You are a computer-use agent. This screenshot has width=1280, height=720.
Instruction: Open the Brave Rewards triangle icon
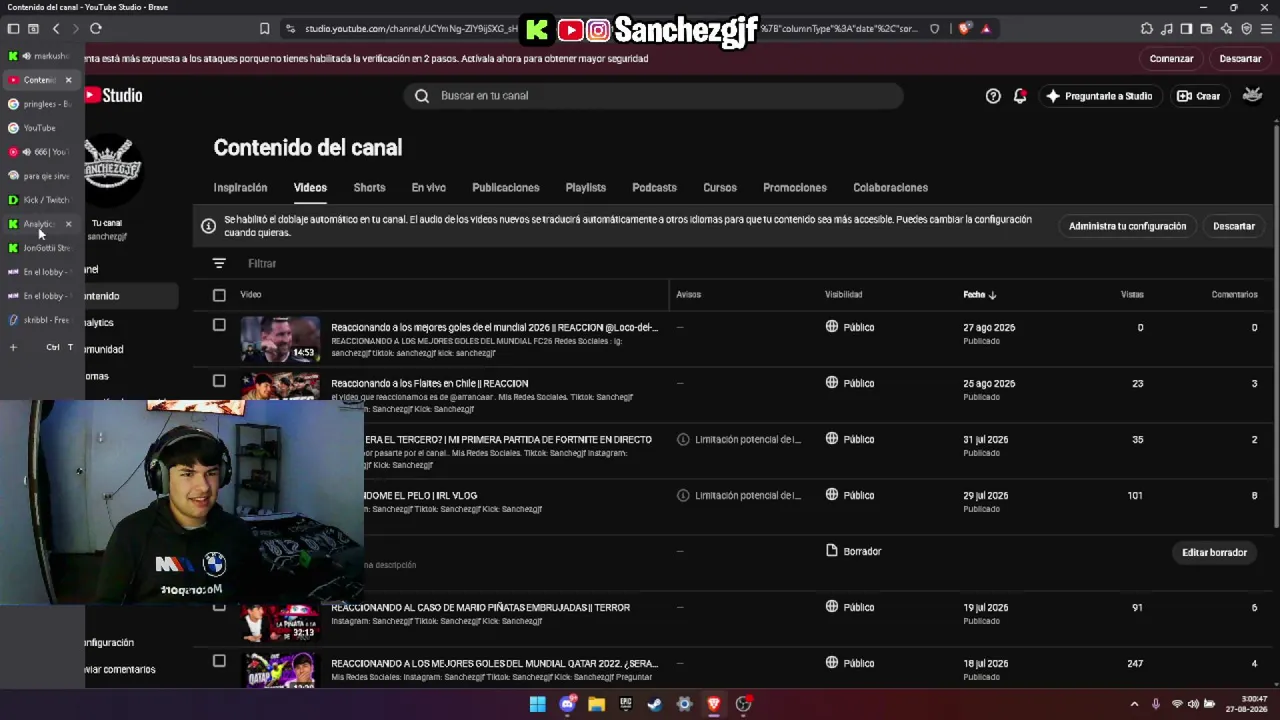[986, 29]
